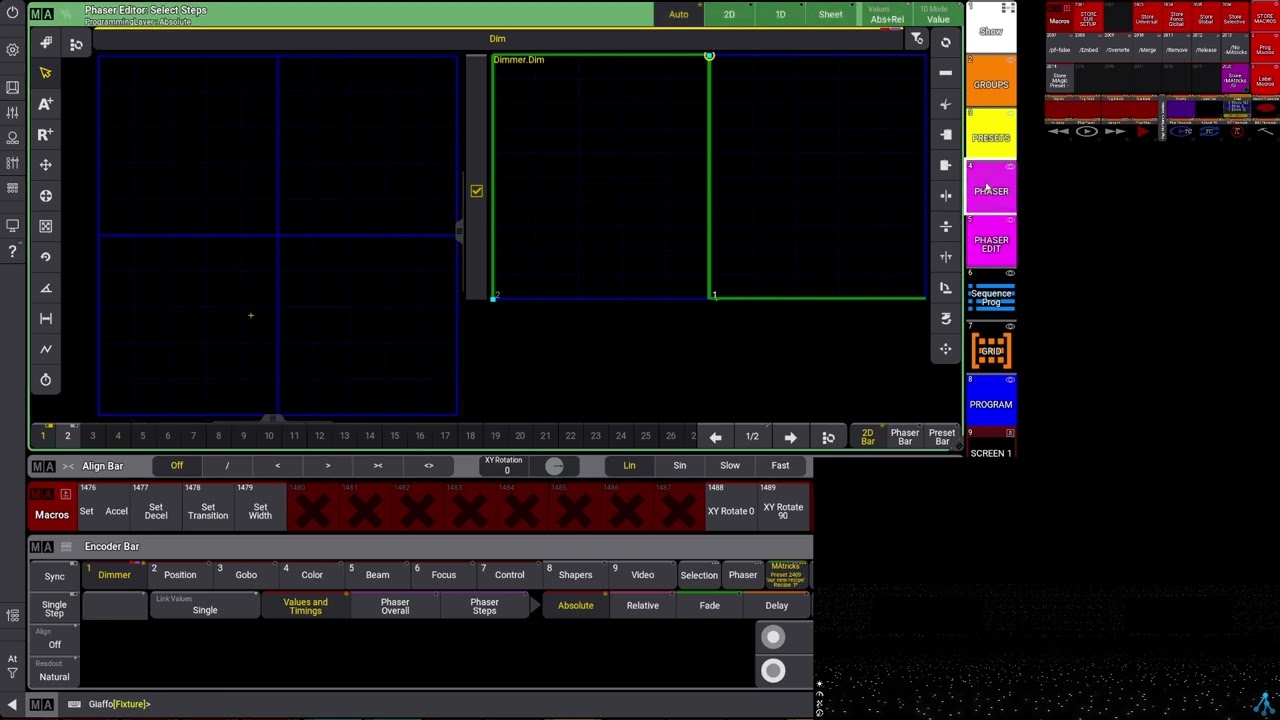Switch editor to Sheet view
Viewport: 1280px width, 720px height.
pos(830,14)
